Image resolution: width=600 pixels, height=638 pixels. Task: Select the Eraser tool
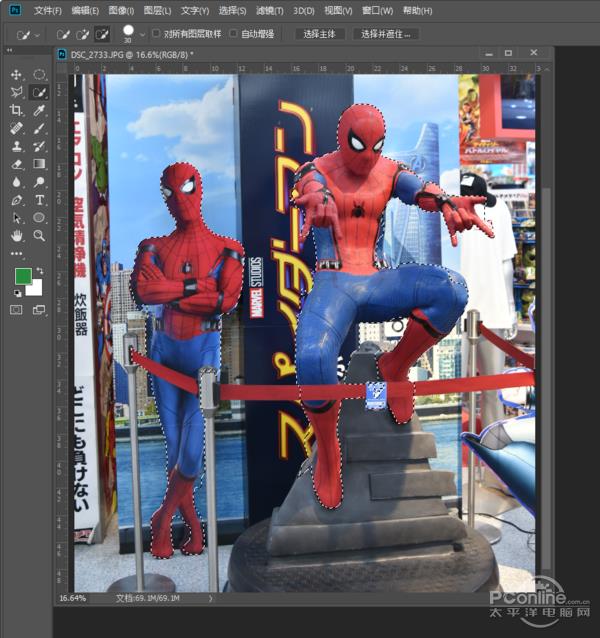pyautogui.click(x=16, y=164)
